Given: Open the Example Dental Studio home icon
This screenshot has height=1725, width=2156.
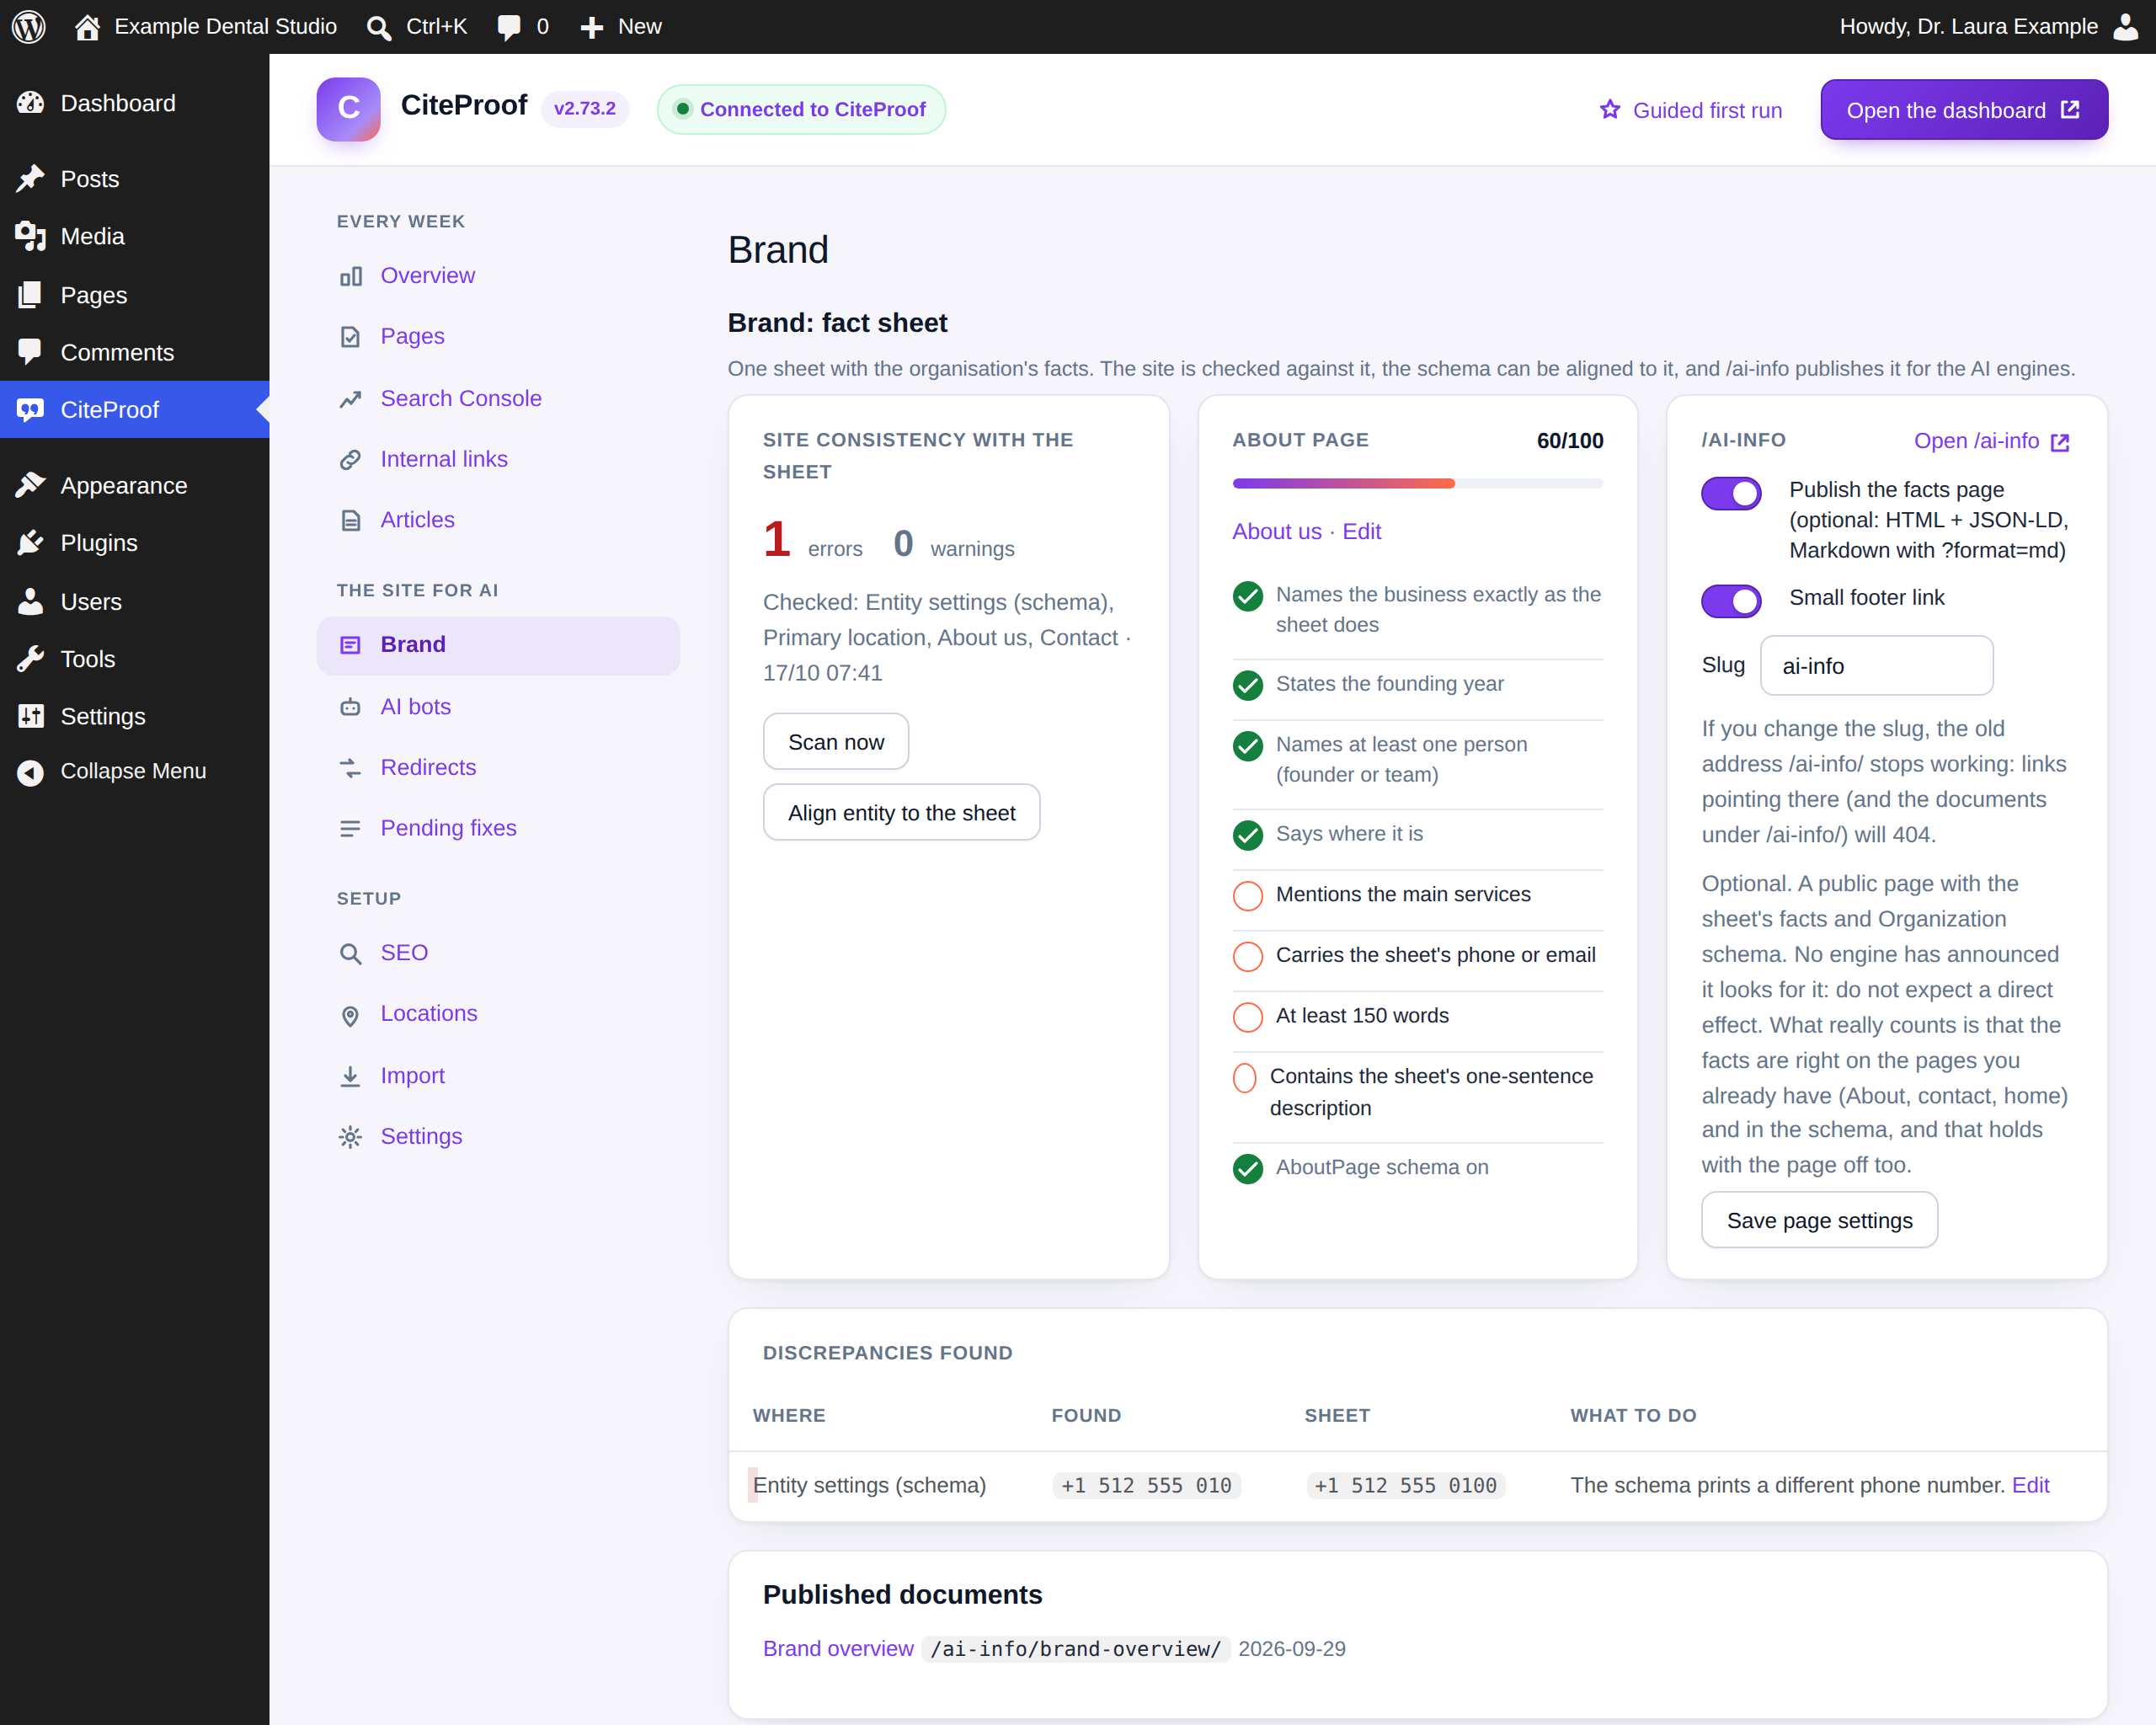Looking at the screenshot, I should (88, 27).
